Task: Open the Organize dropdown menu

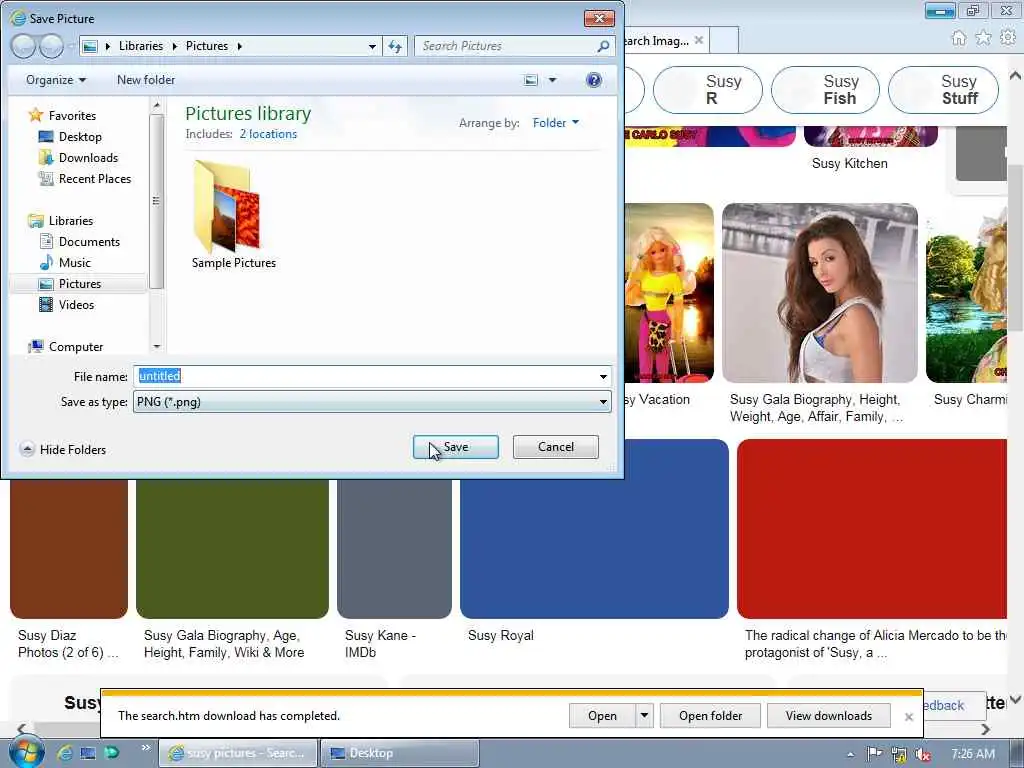Action: [x=56, y=80]
